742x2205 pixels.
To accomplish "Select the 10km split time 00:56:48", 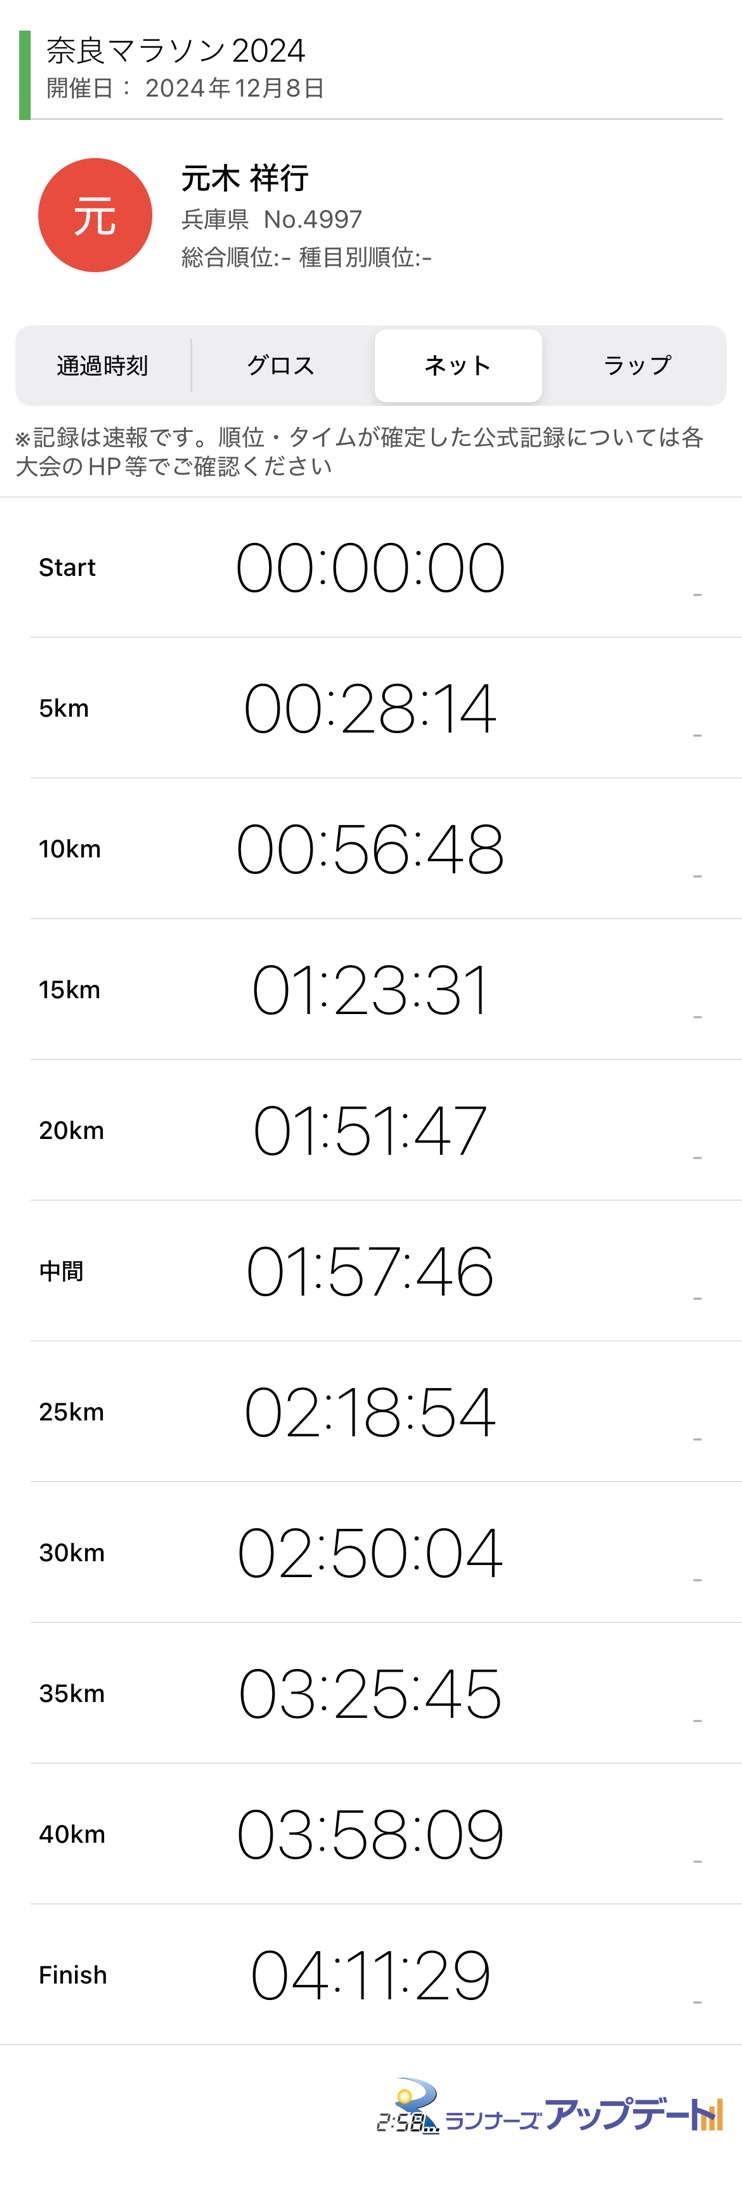I will coord(370,850).
